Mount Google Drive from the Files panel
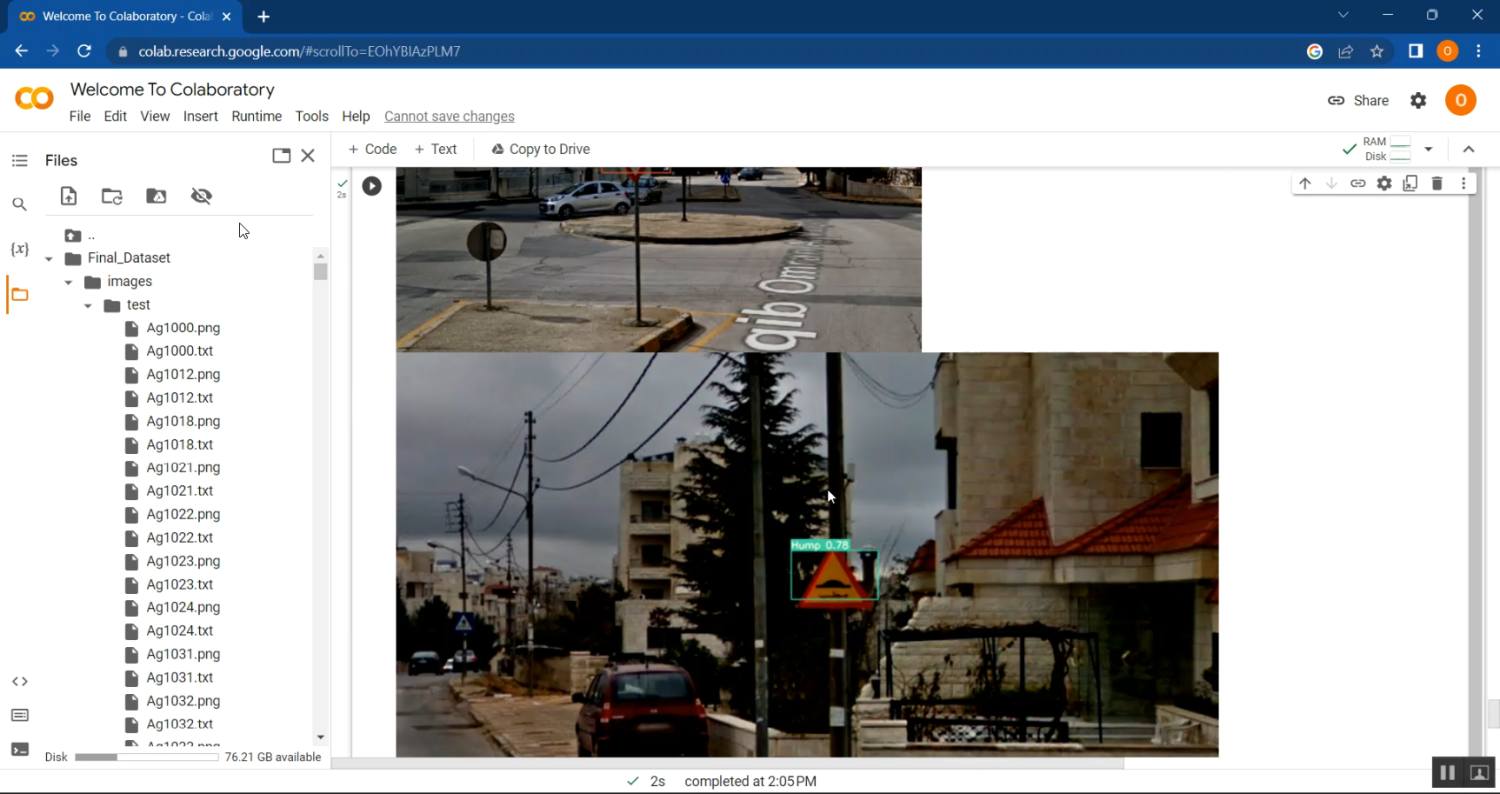This screenshot has height=794, width=1500. (156, 196)
